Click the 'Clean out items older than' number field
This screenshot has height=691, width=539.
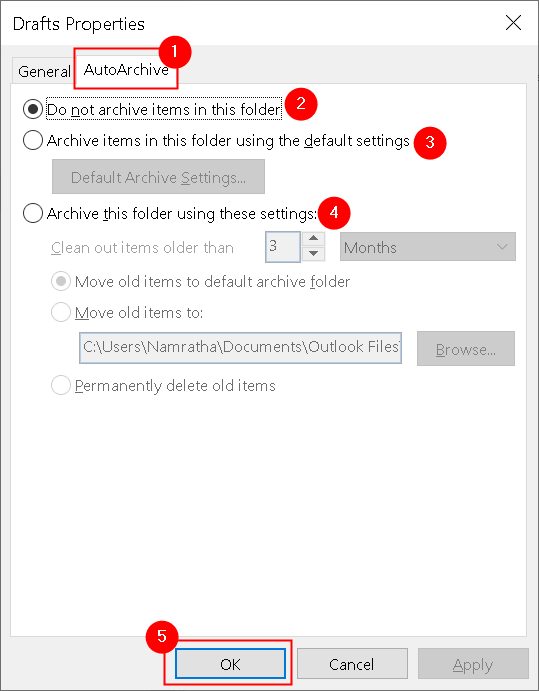click(283, 247)
